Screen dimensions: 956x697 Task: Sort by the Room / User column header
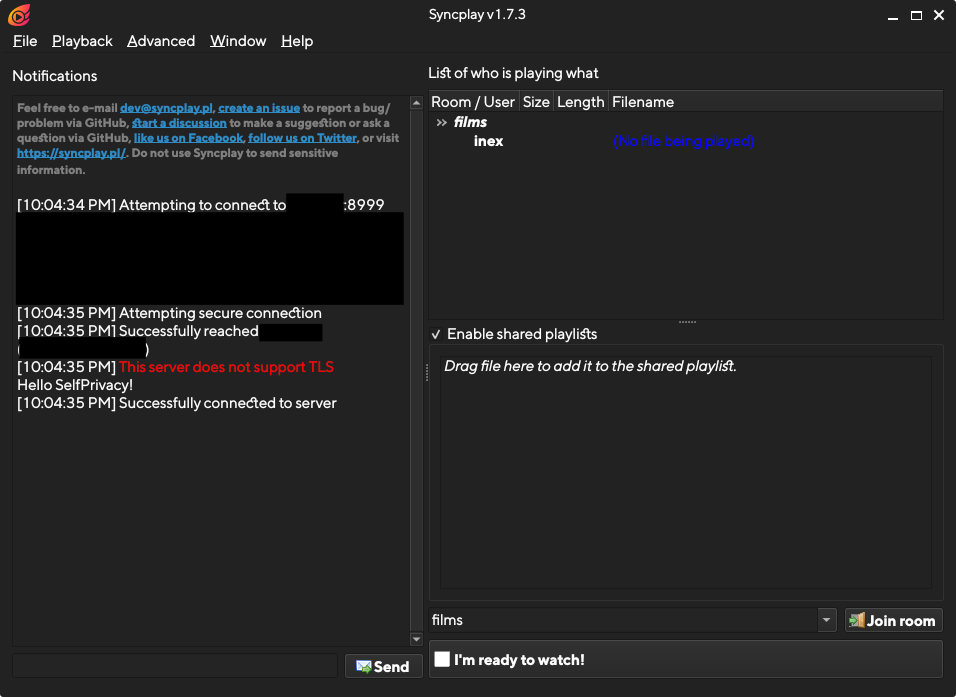(x=474, y=102)
